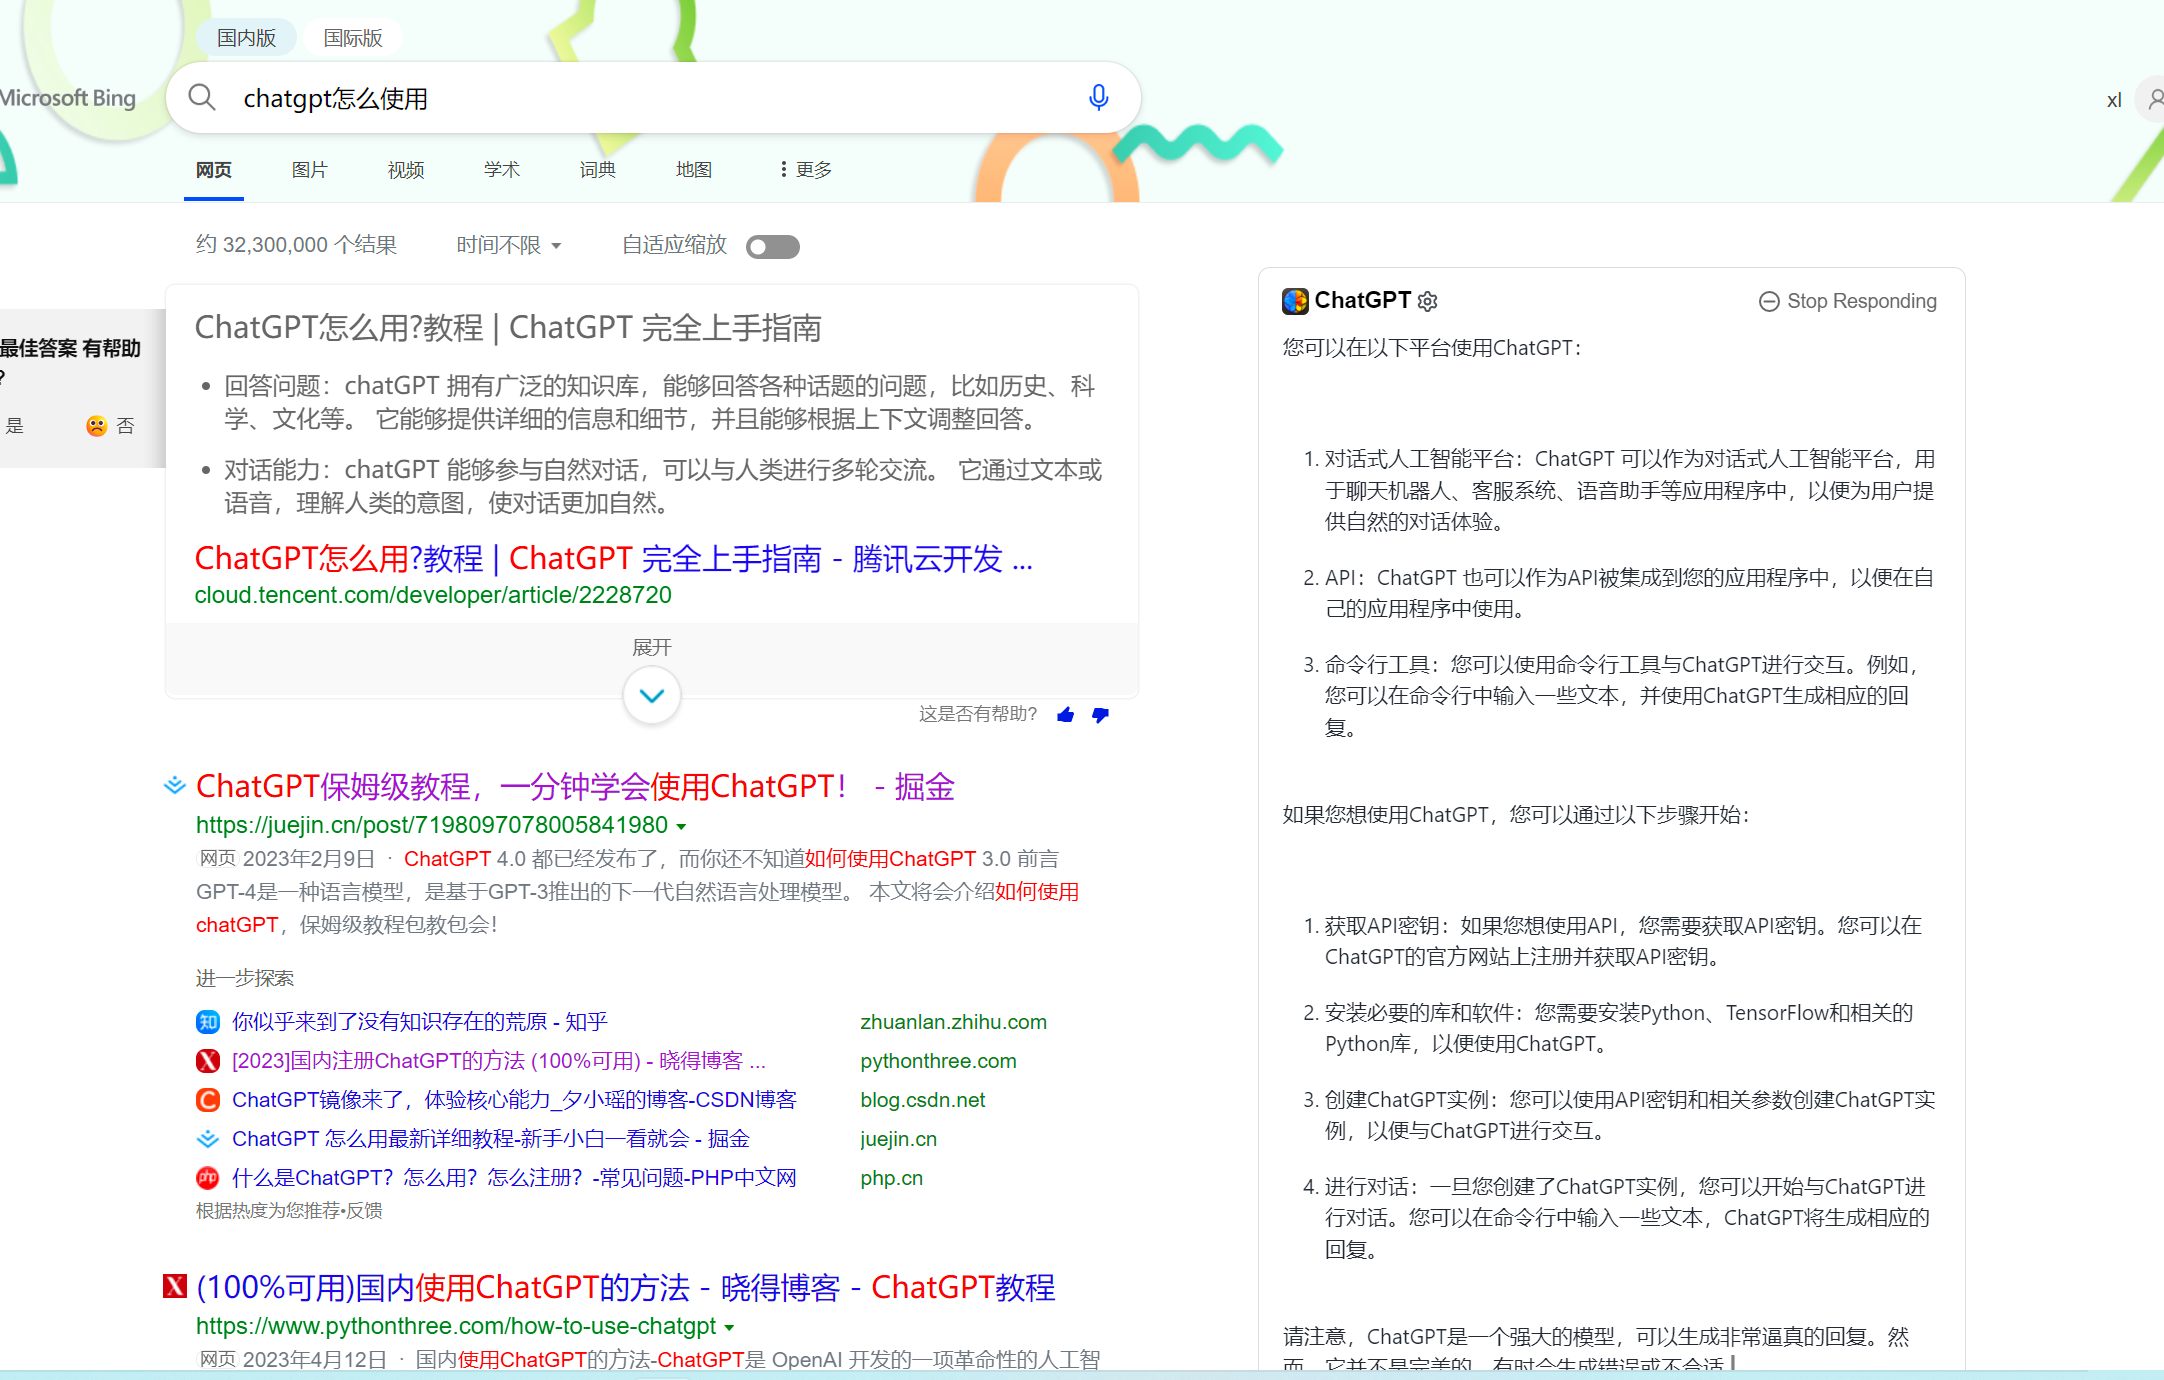Click the ChatGPT panel title text
Image resolution: width=2164 pixels, height=1380 pixels.
coord(1362,300)
